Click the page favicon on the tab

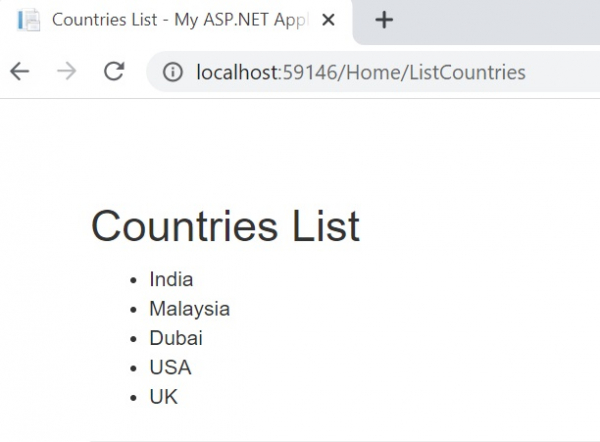tap(29, 20)
